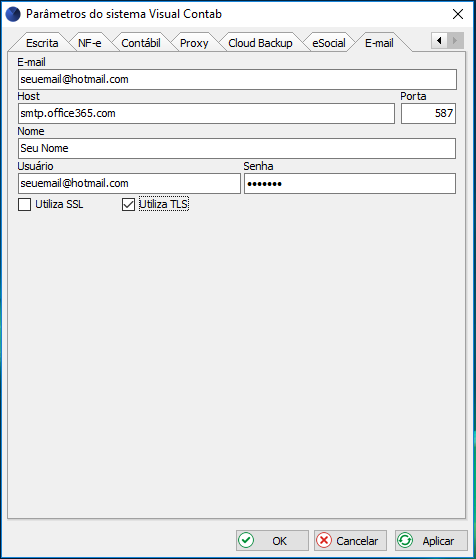This screenshot has width=476, height=559.
Task: Open the Cloud Backup tab
Action: pos(260,43)
